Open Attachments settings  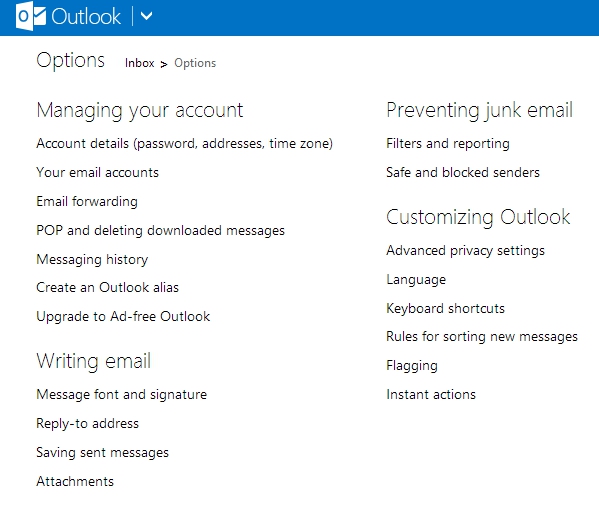pos(75,481)
